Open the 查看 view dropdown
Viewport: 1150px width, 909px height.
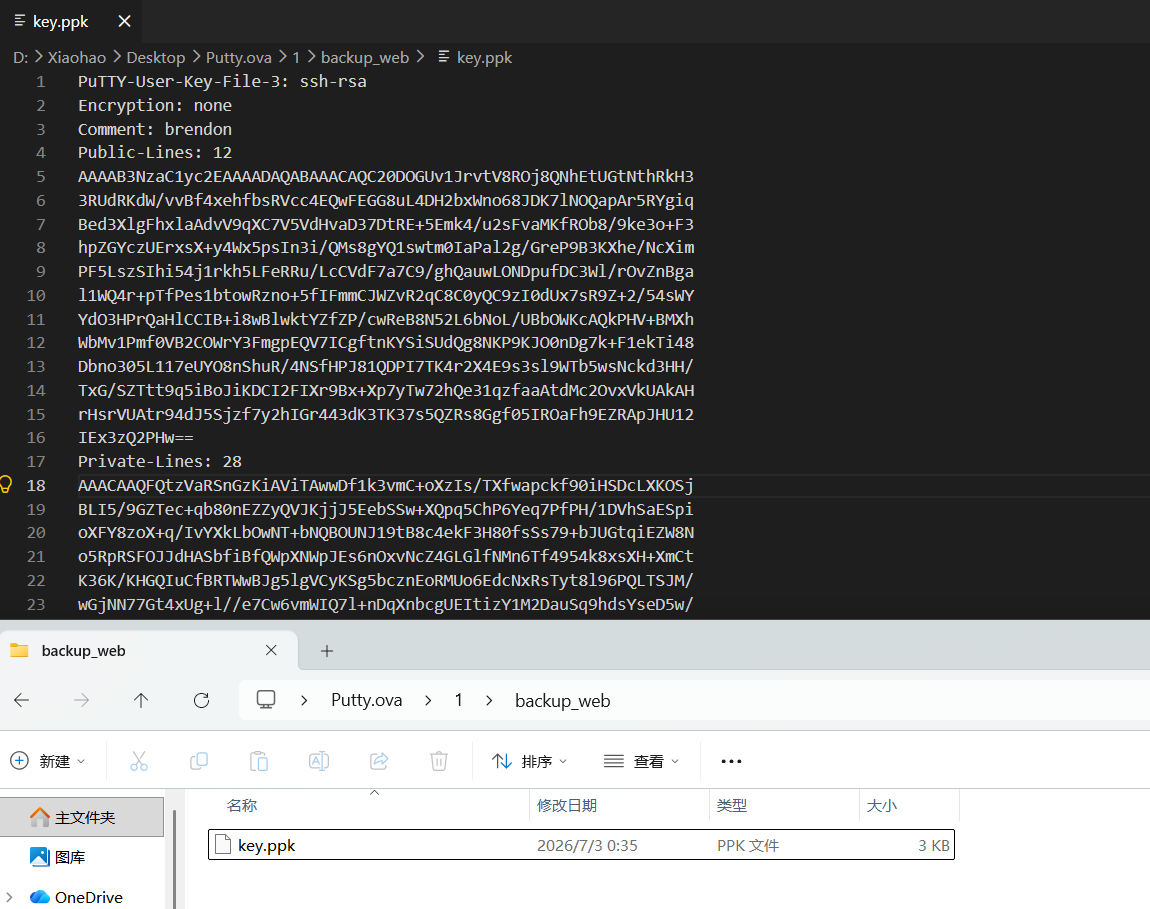641,761
